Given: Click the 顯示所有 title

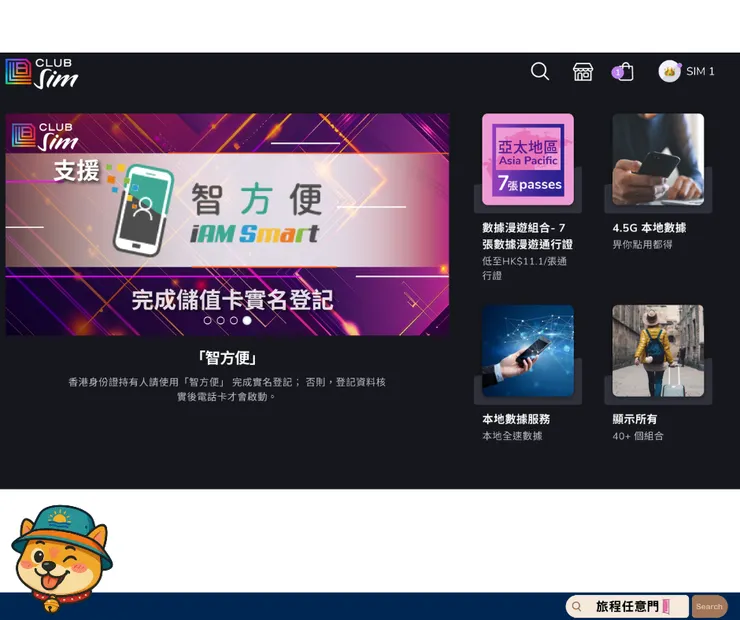Looking at the screenshot, I should (x=634, y=419).
